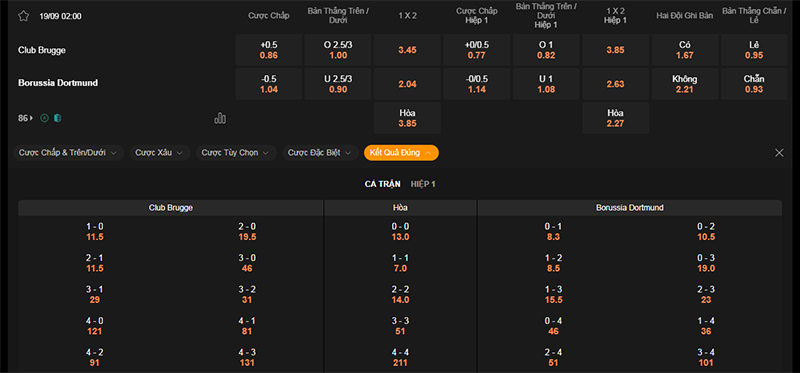Pick first-half Over 1 at 0.82
800x373 pixels.
[546, 50]
